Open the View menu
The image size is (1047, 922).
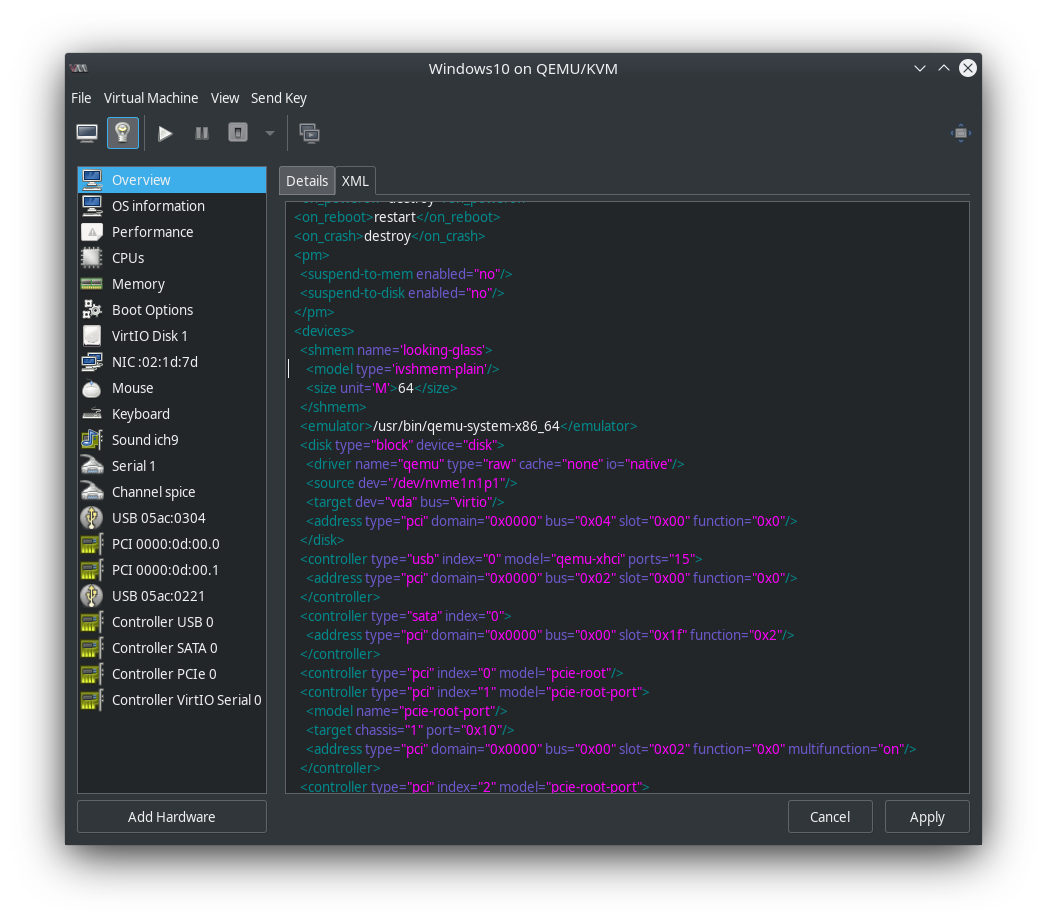225,98
